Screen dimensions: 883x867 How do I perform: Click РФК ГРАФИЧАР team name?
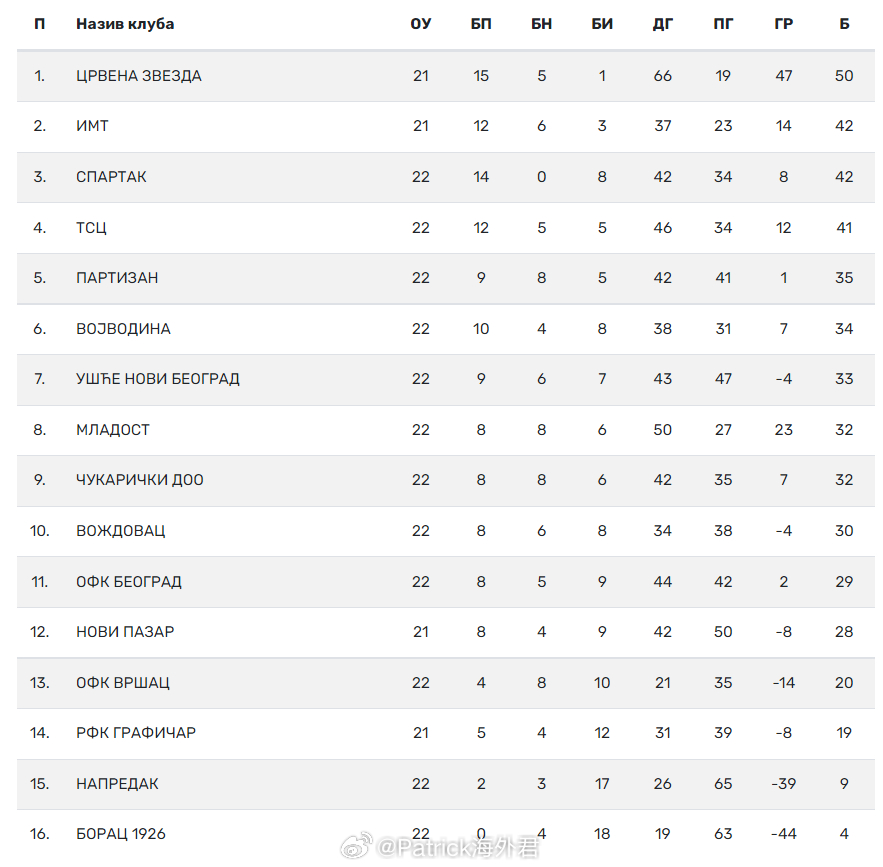[x=136, y=733]
